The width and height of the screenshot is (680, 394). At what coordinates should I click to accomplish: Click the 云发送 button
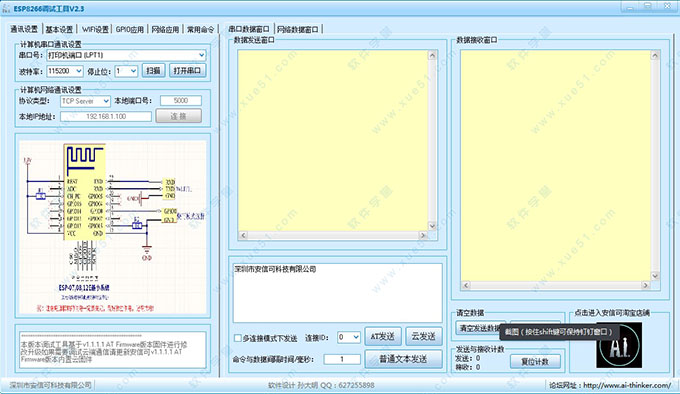coord(423,336)
